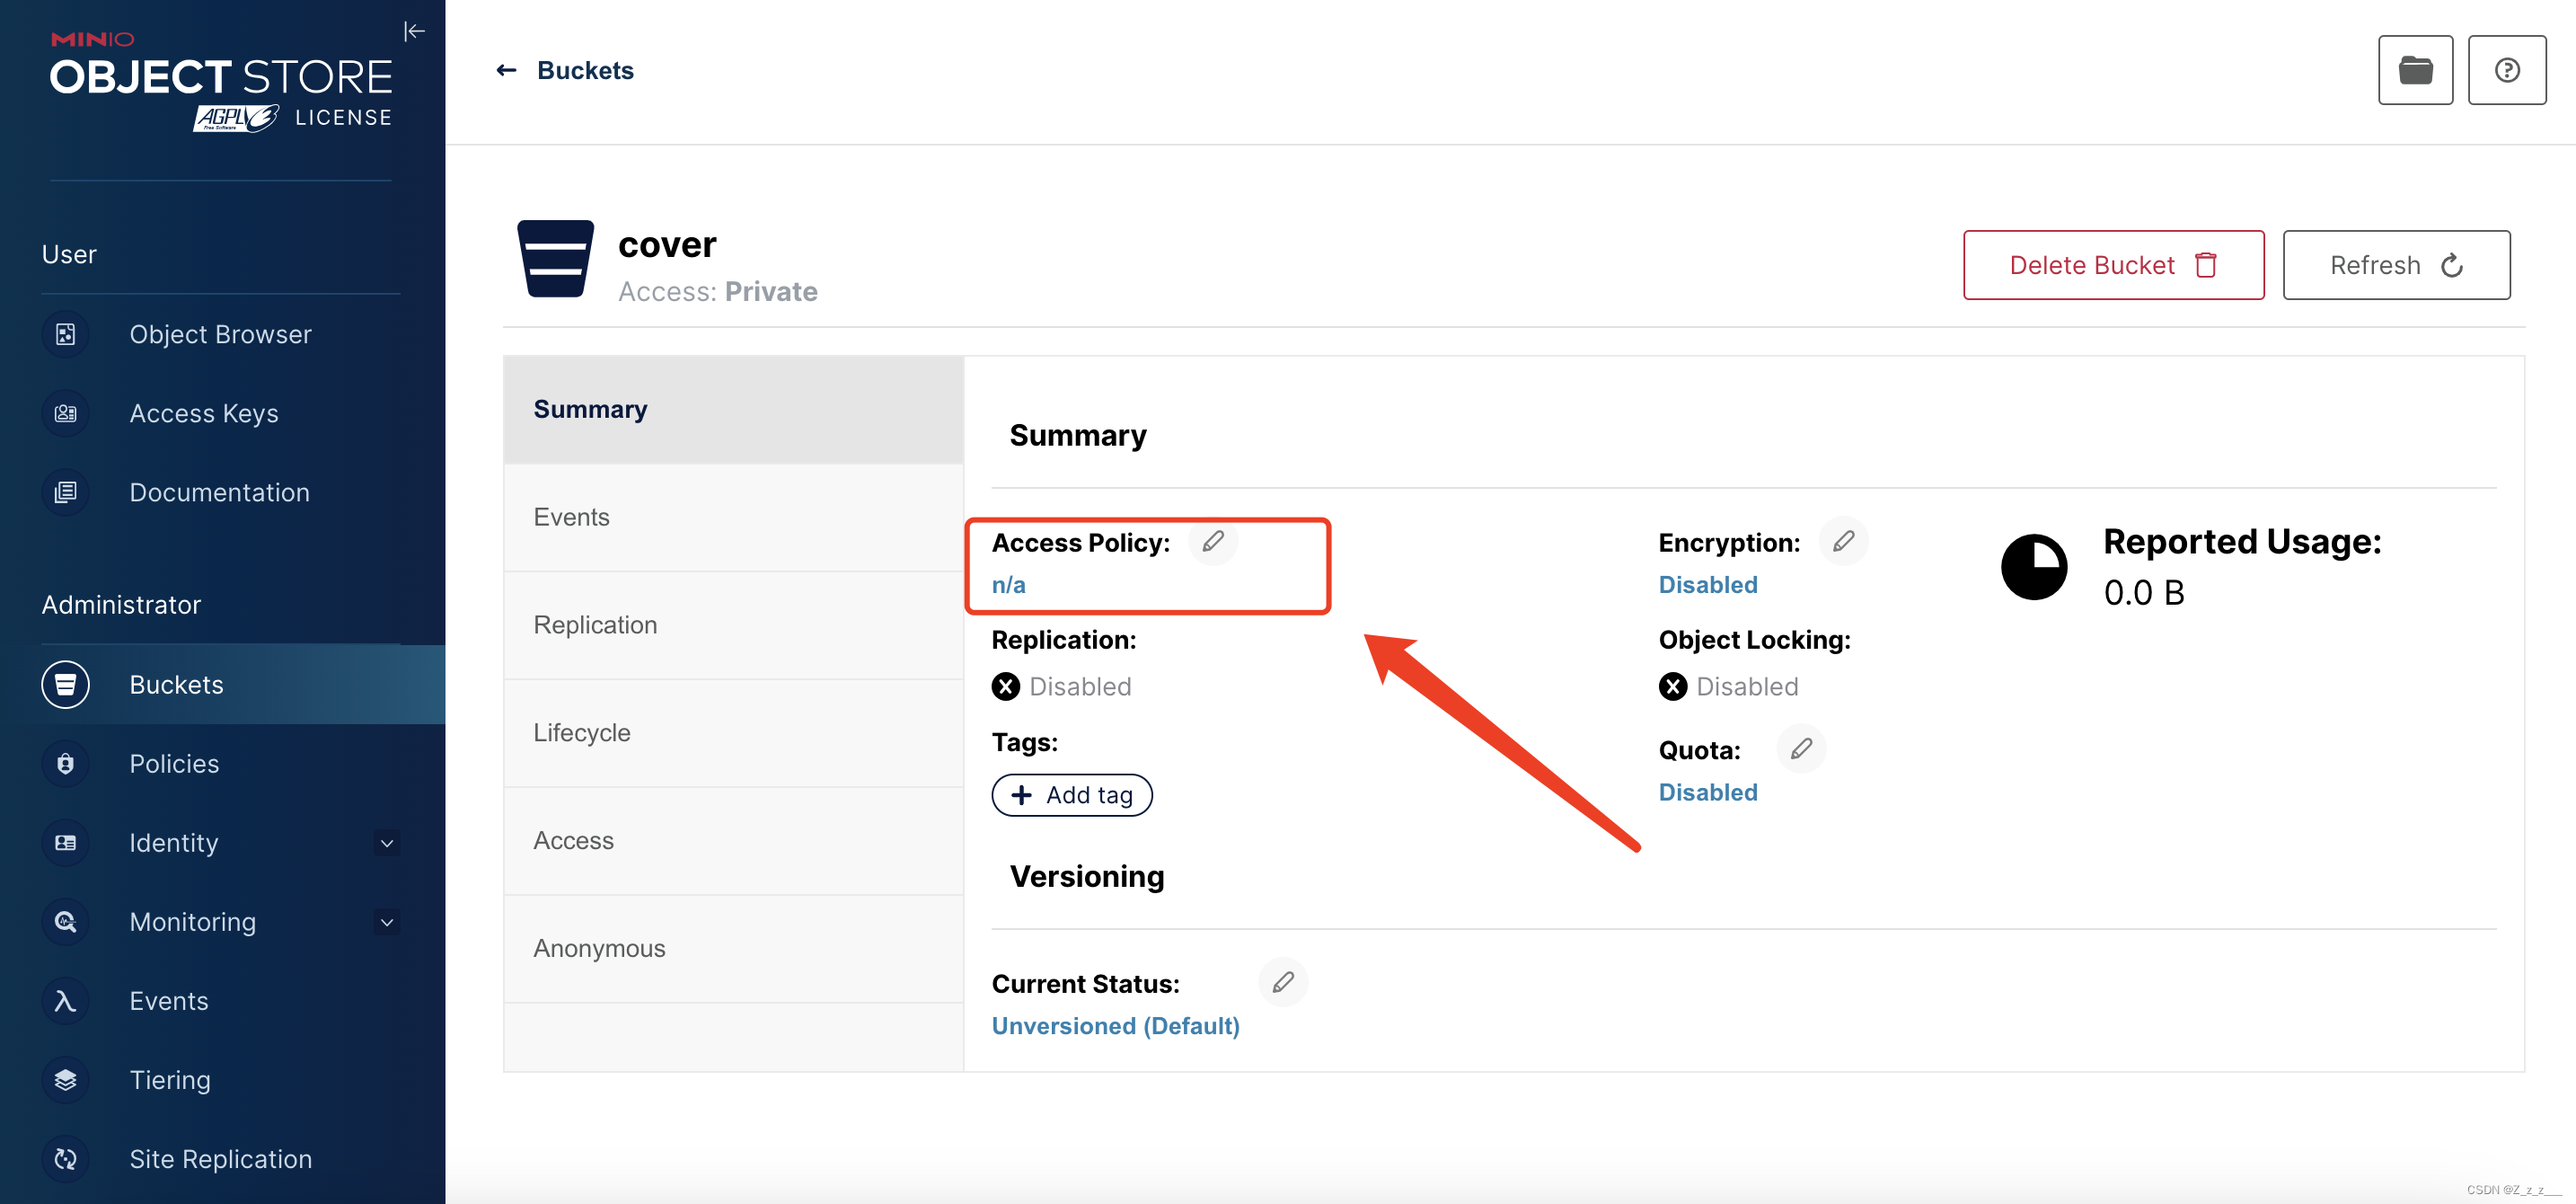Click the Access Policy edit pencil icon
Screen dimensions: 2576x1204
1213,542
